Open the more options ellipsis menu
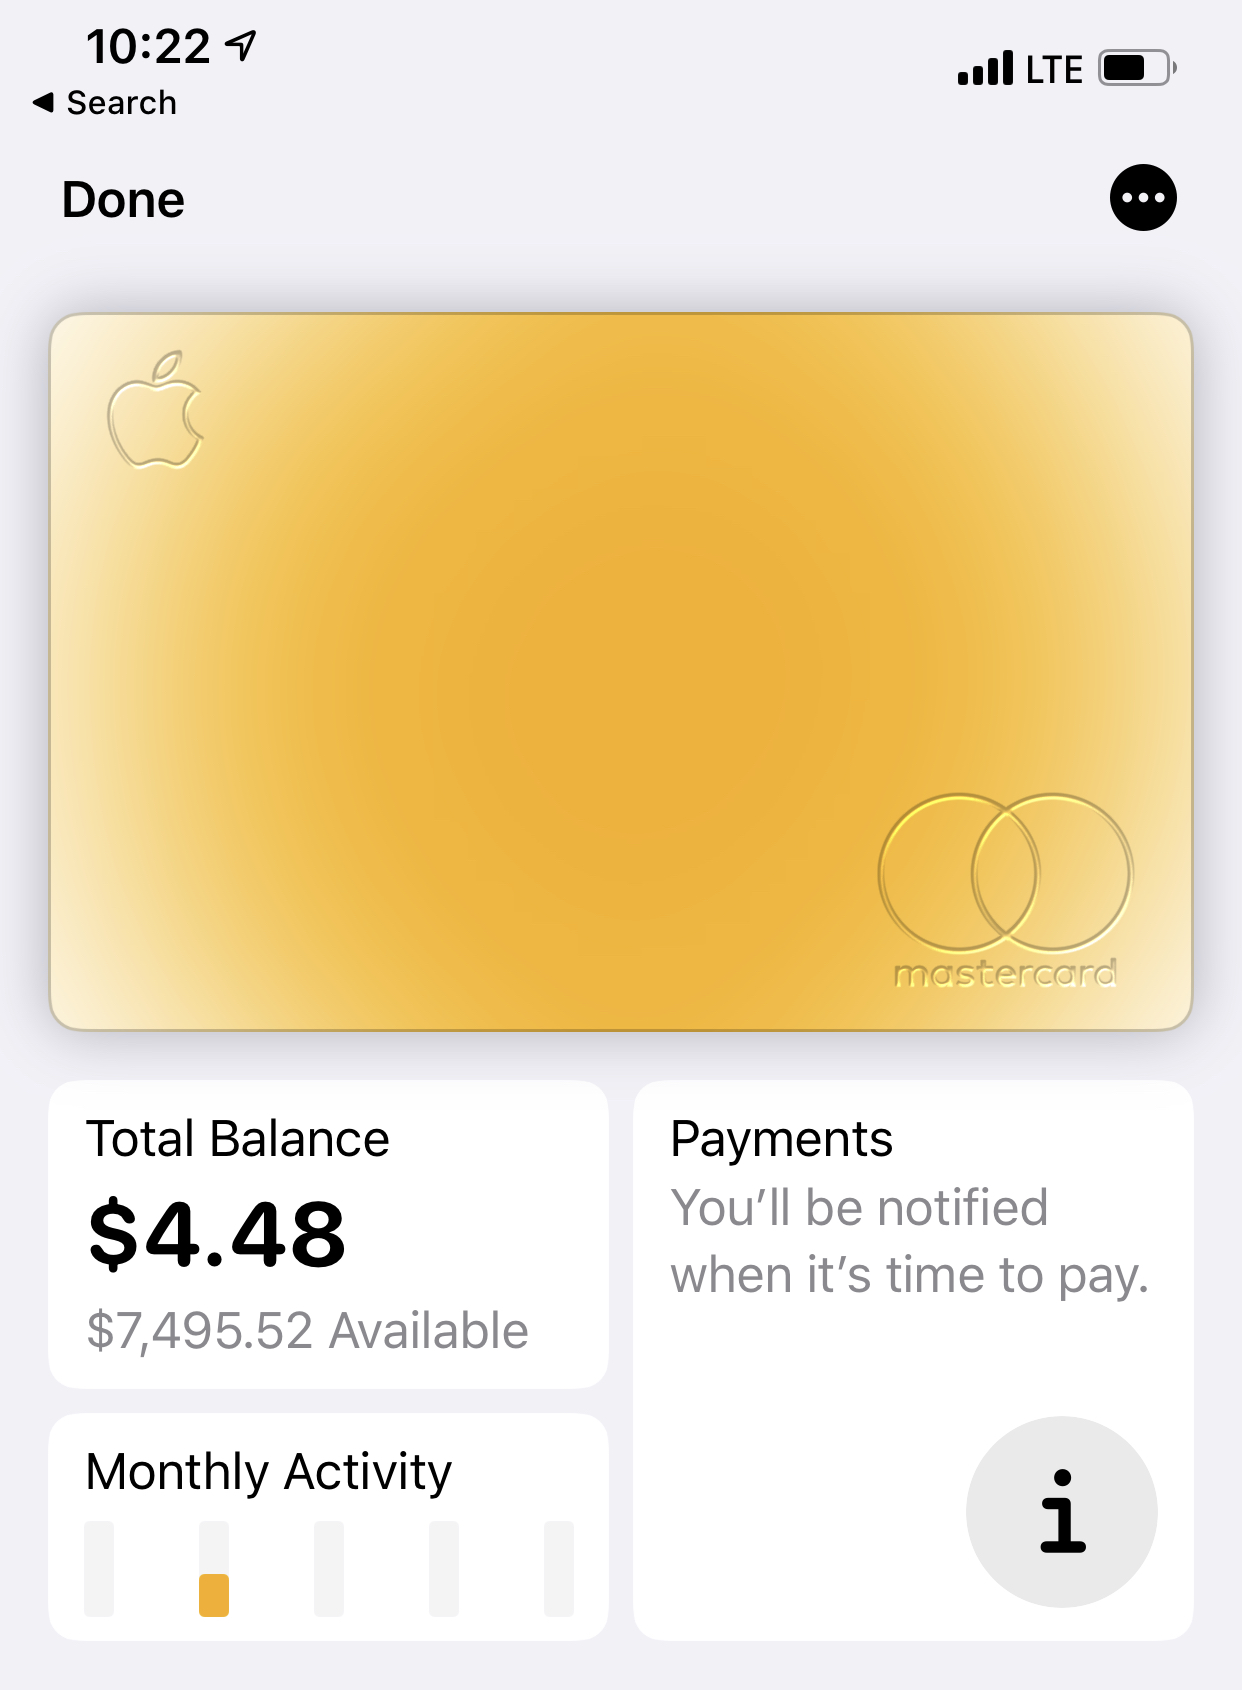1242x1690 pixels. 1143,198
